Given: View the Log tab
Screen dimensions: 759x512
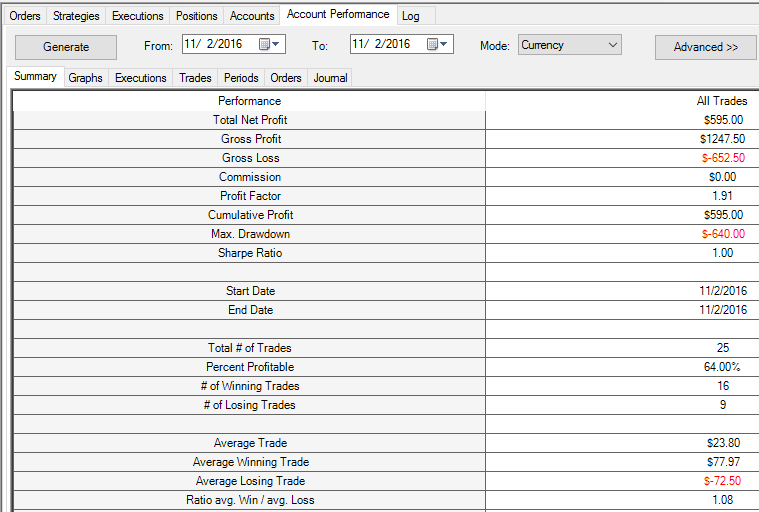Looking at the screenshot, I should (410, 16).
